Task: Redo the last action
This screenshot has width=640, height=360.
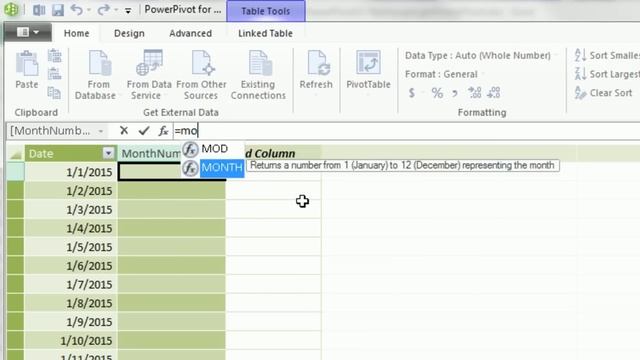Action: point(103,9)
